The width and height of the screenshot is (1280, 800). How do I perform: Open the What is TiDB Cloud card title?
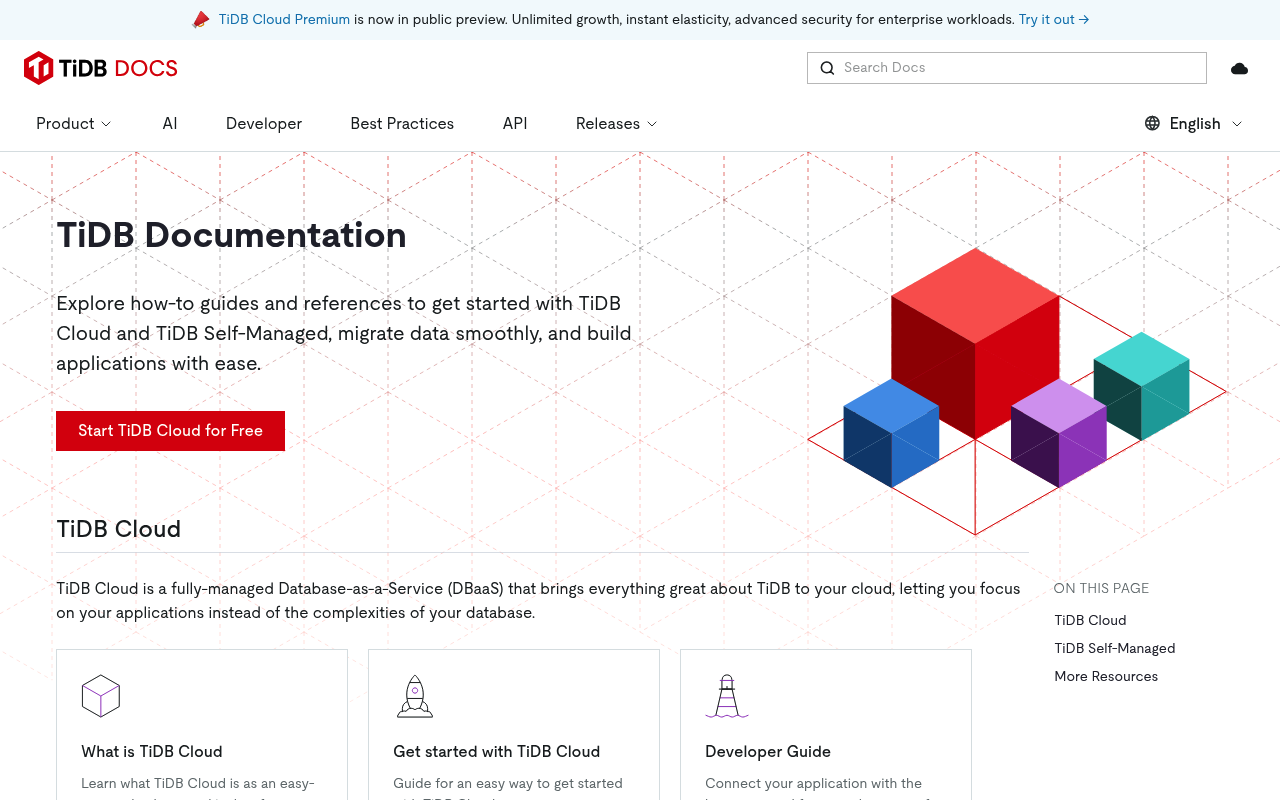pos(152,751)
